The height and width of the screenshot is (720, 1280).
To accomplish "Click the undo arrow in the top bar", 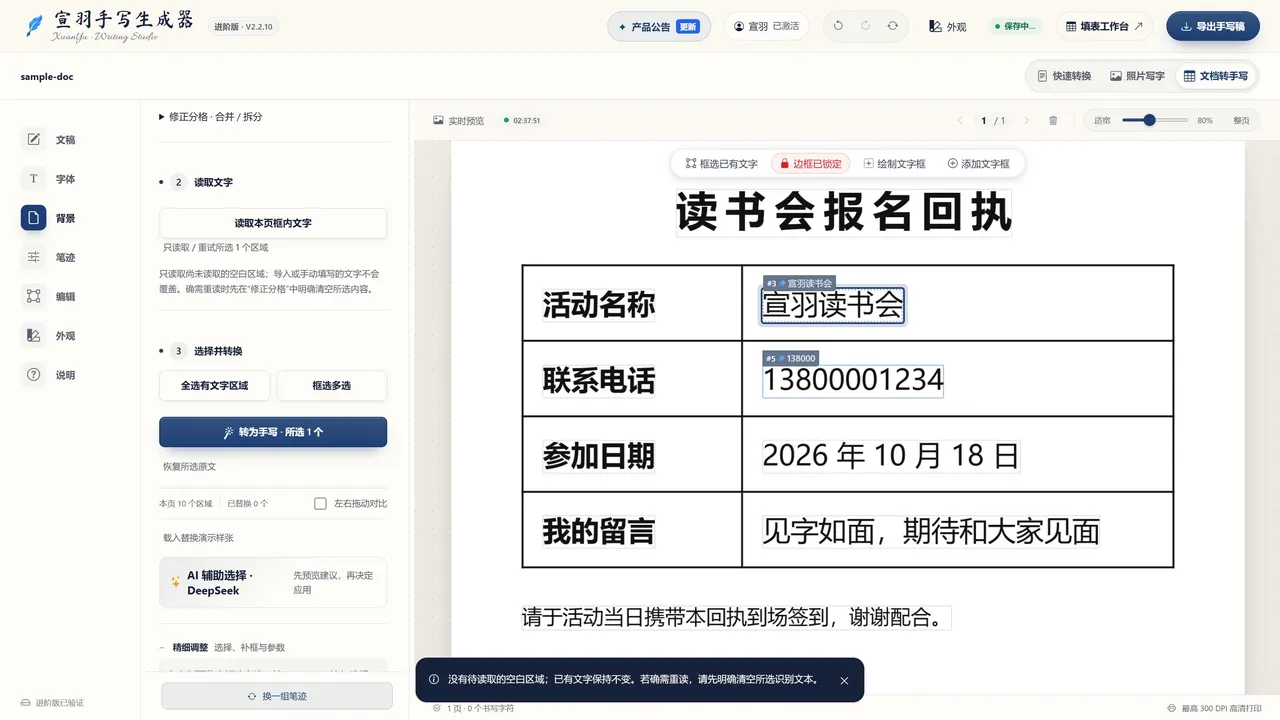I will coord(838,26).
